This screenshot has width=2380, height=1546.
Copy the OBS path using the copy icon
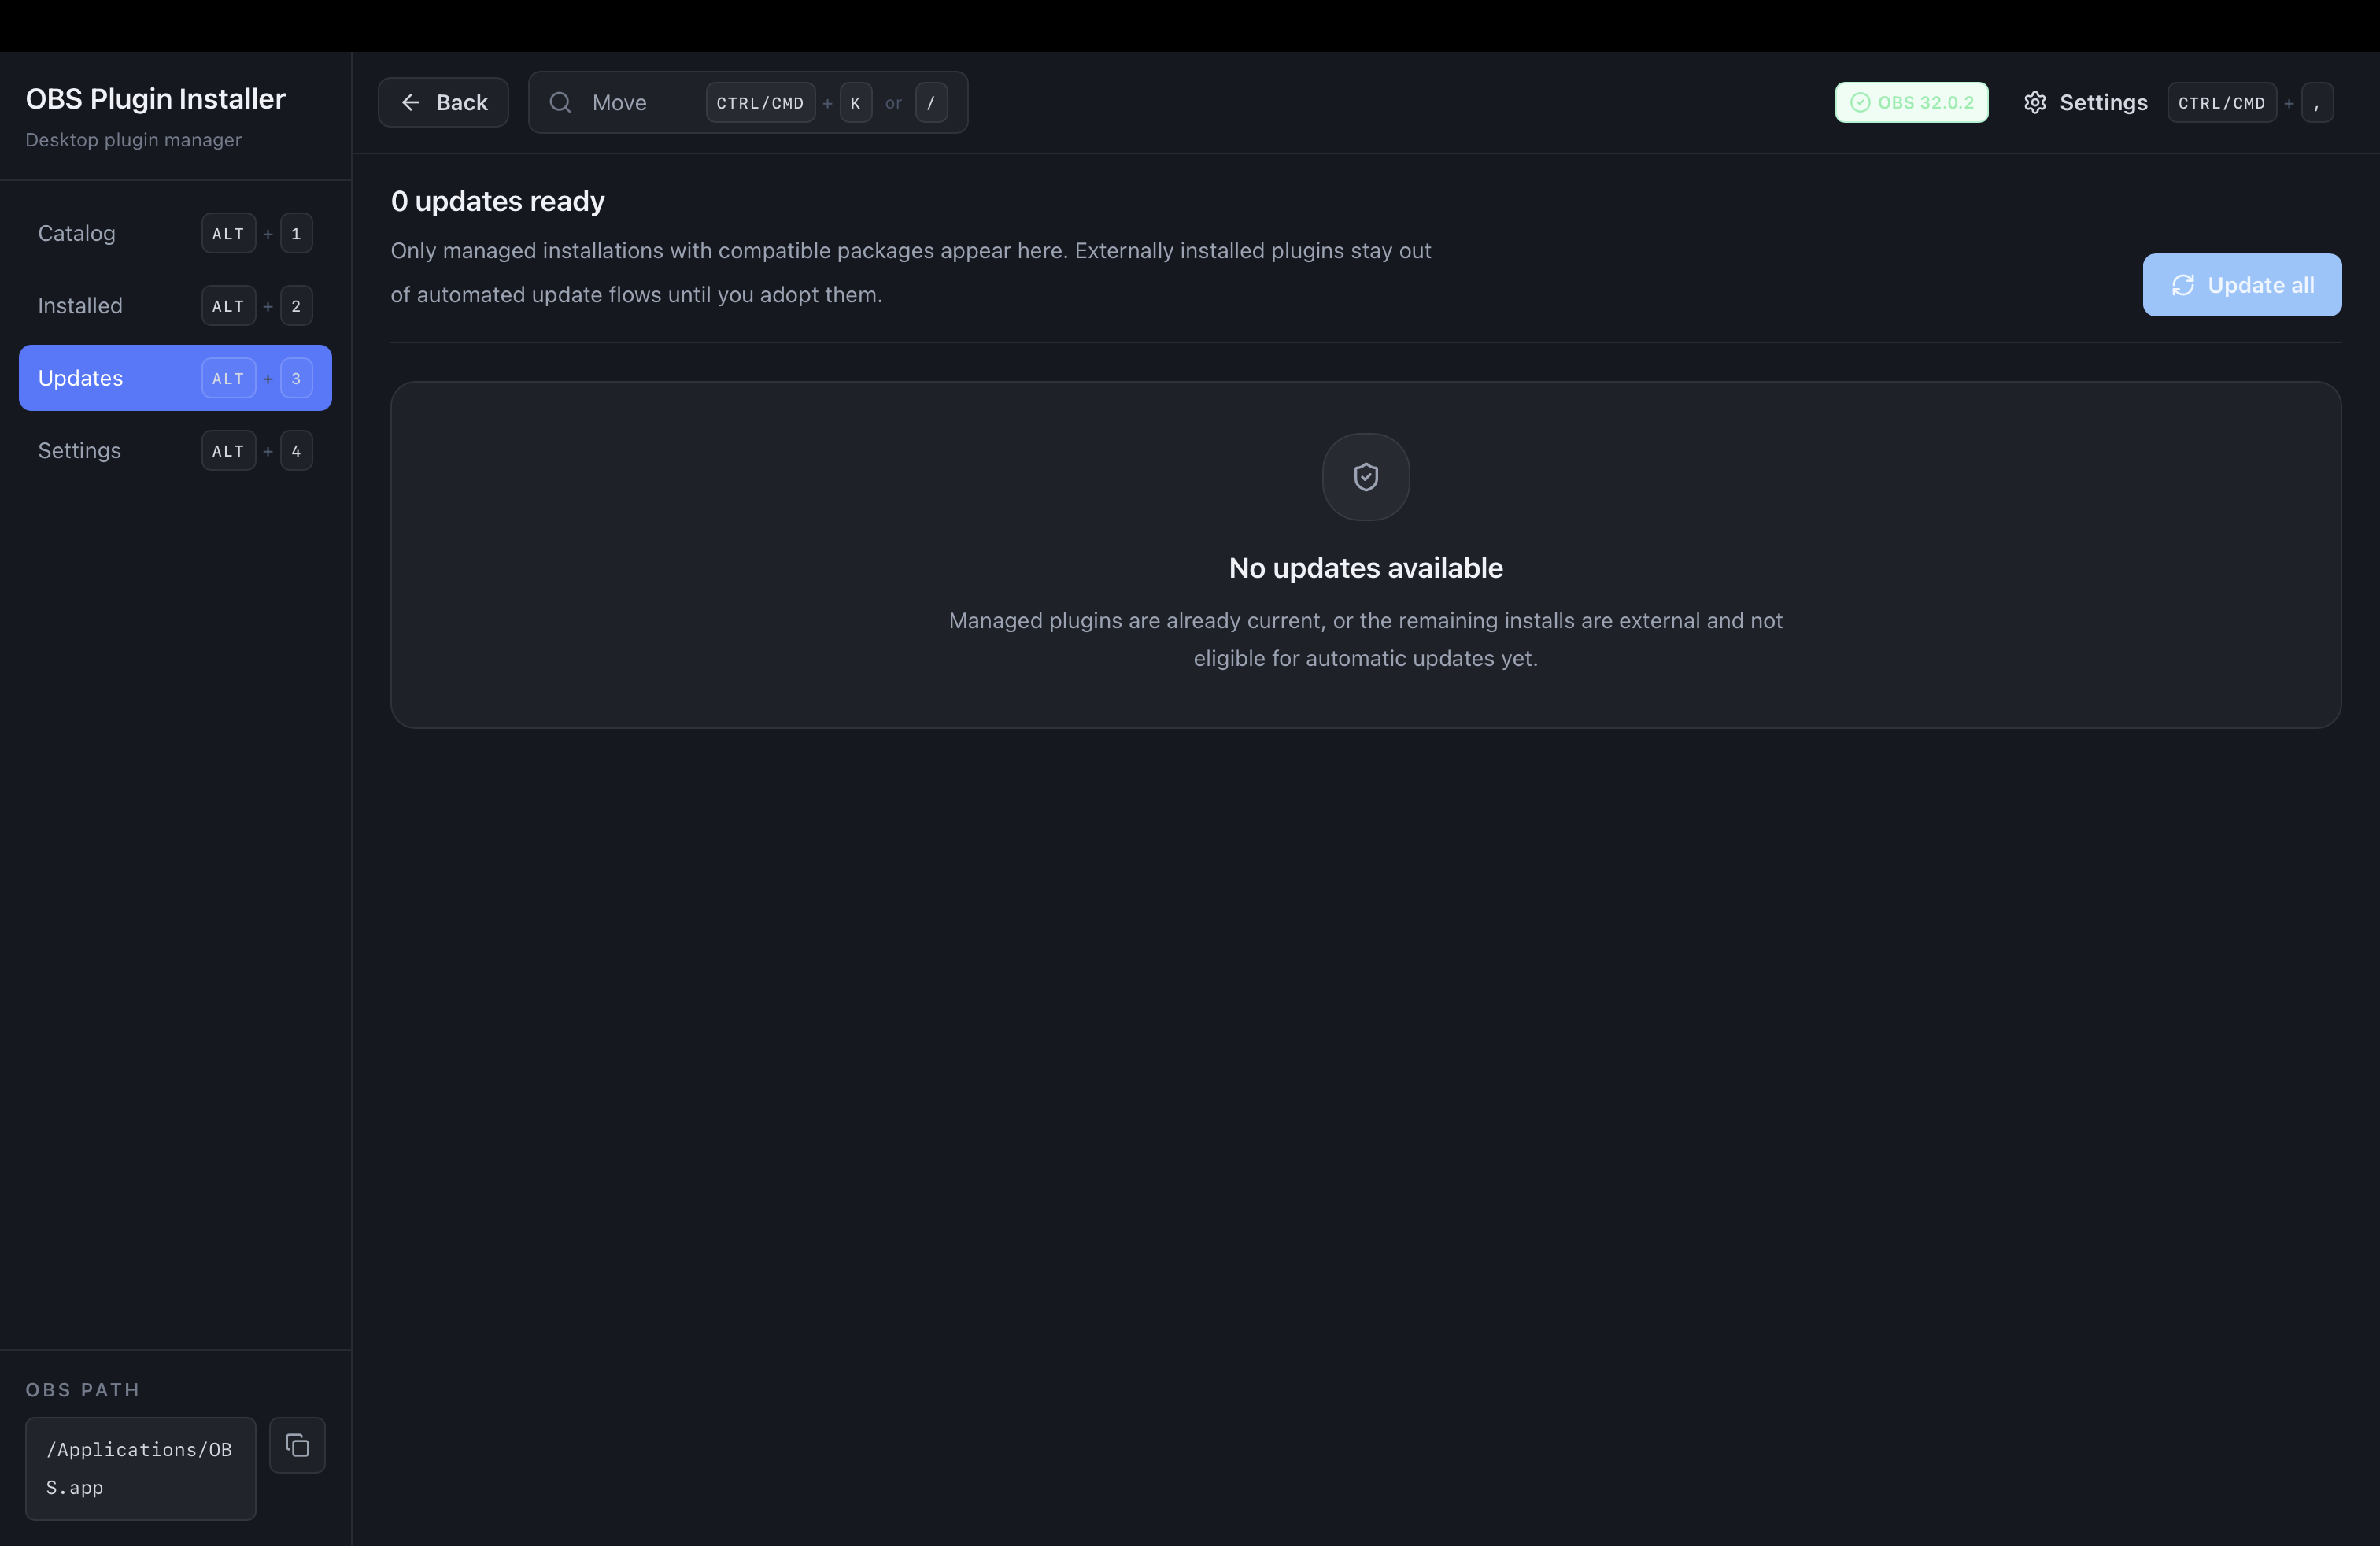[x=296, y=1445]
